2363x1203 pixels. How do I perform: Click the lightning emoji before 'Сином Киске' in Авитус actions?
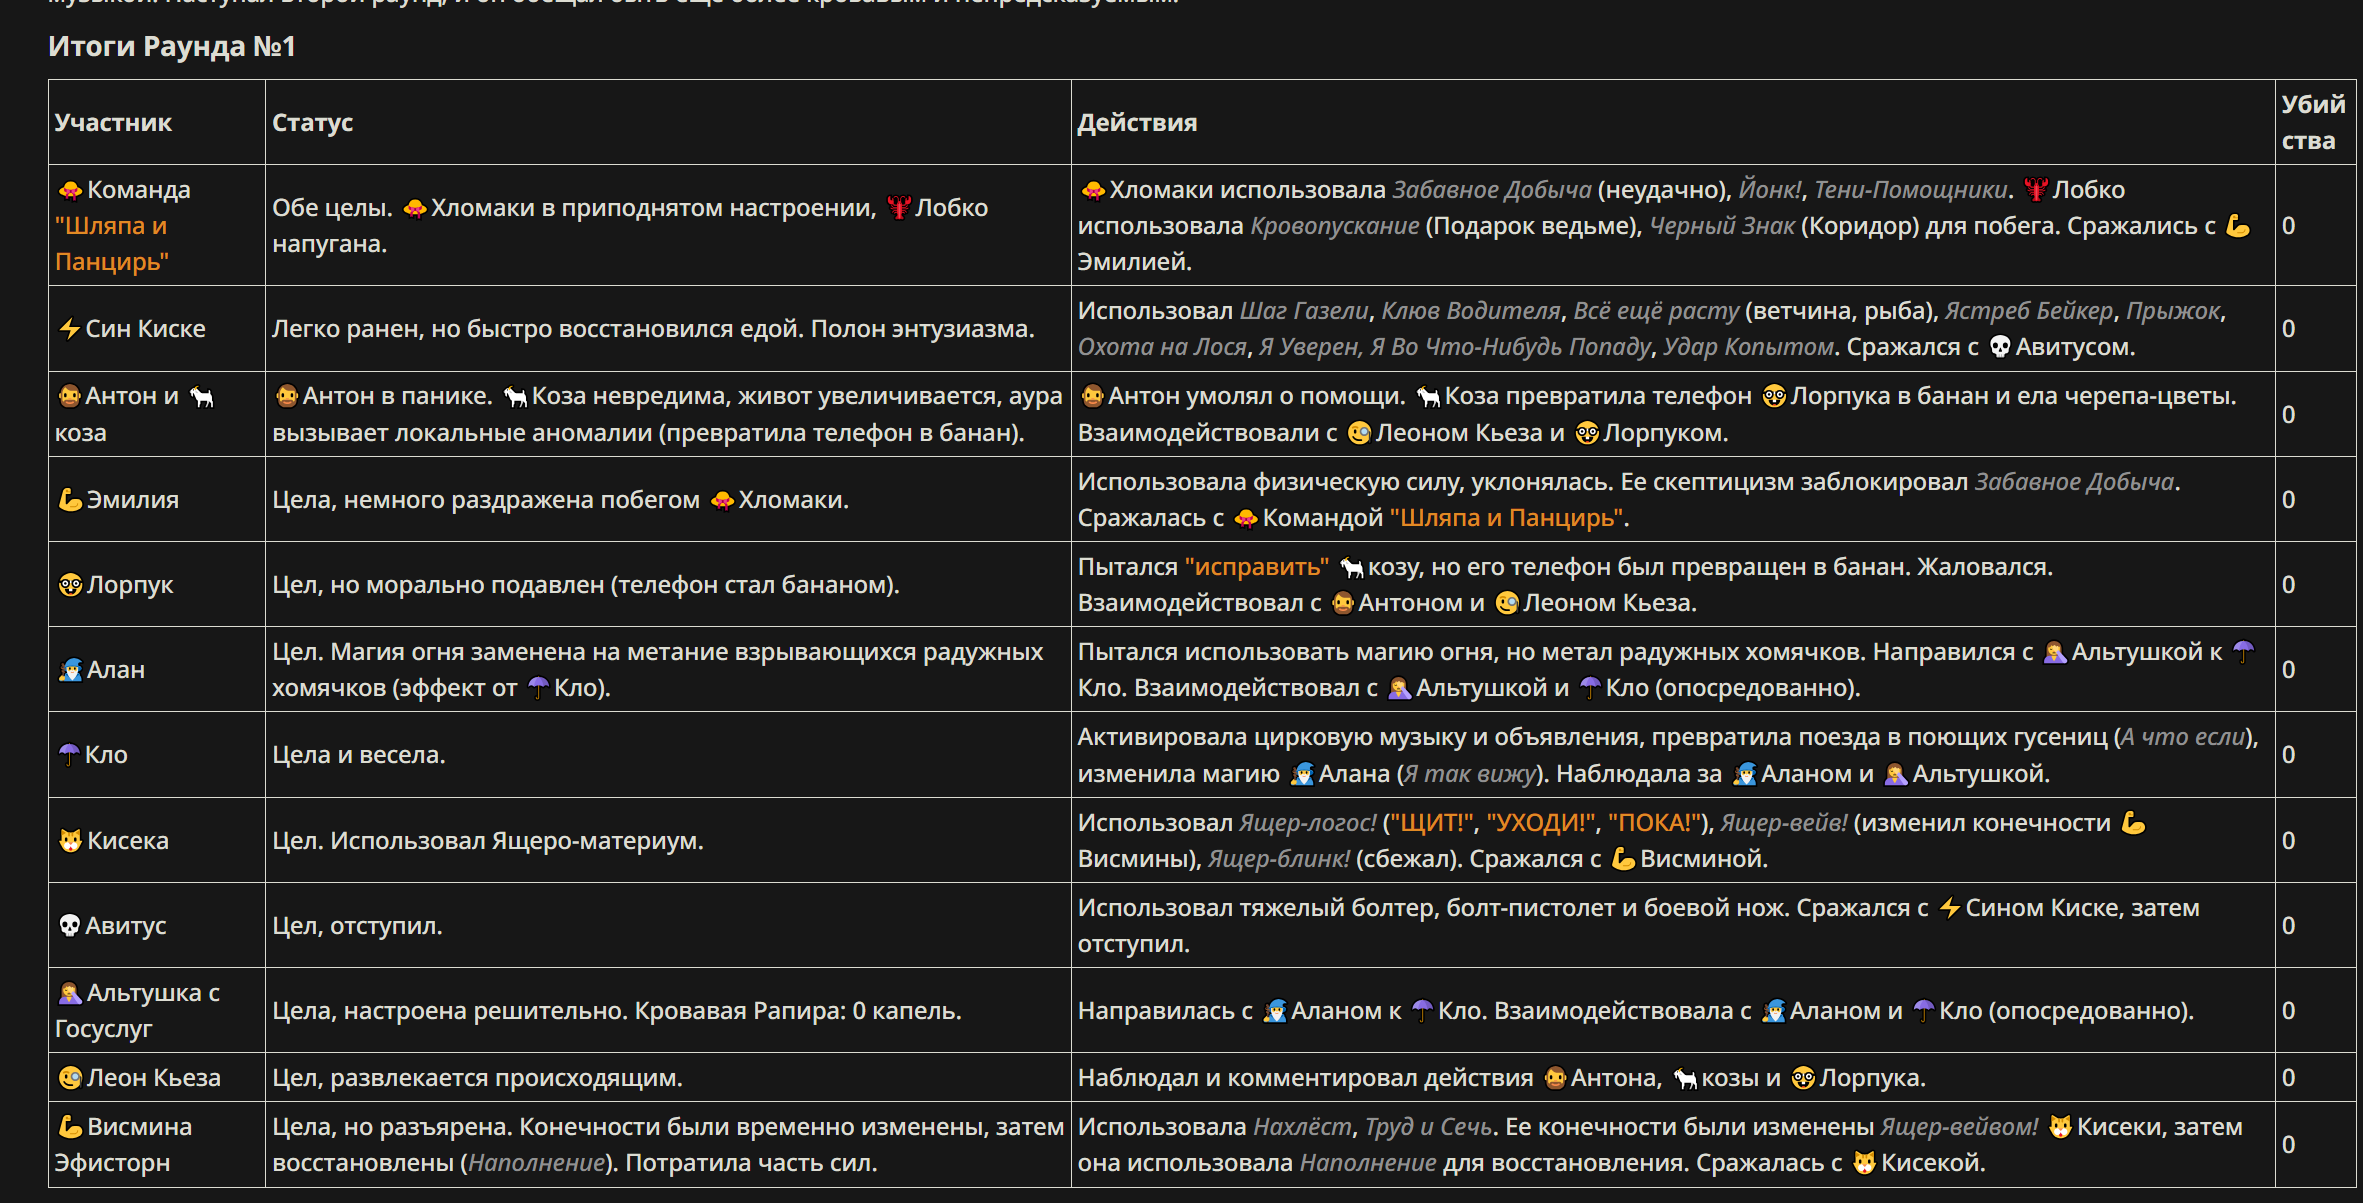pos(1949,908)
